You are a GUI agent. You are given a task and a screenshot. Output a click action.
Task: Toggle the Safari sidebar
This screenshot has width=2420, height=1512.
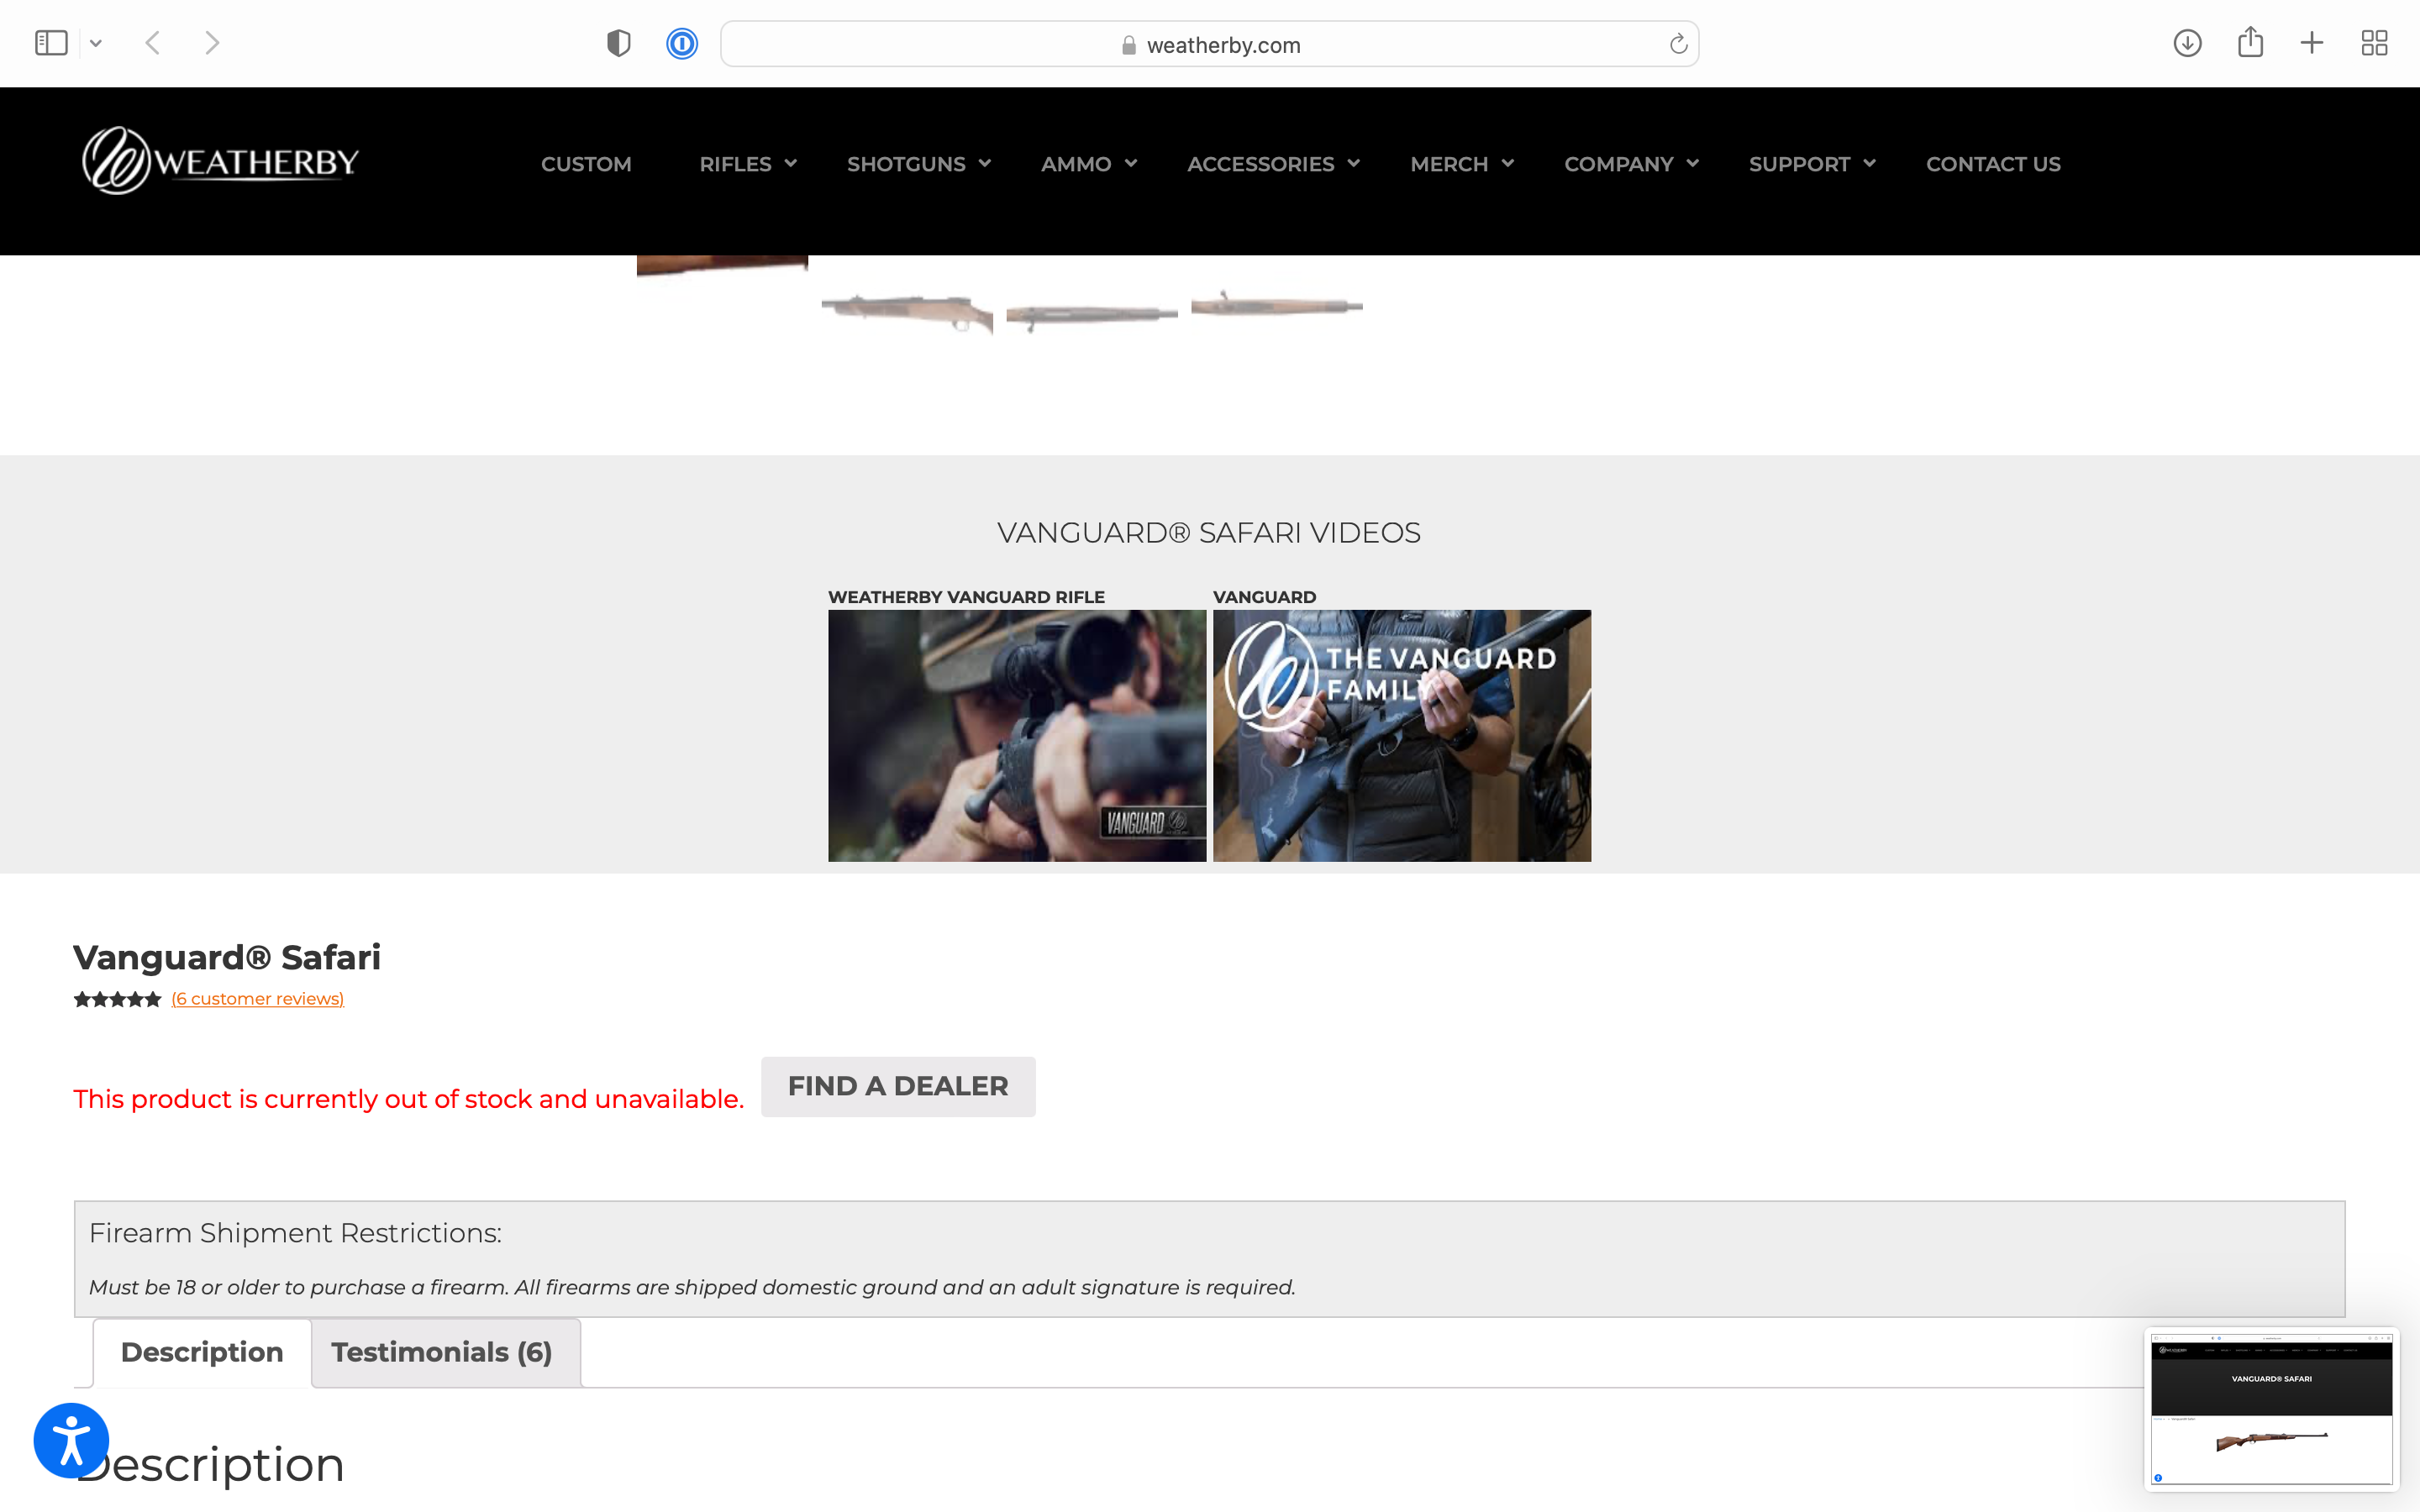[x=51, y=43]
